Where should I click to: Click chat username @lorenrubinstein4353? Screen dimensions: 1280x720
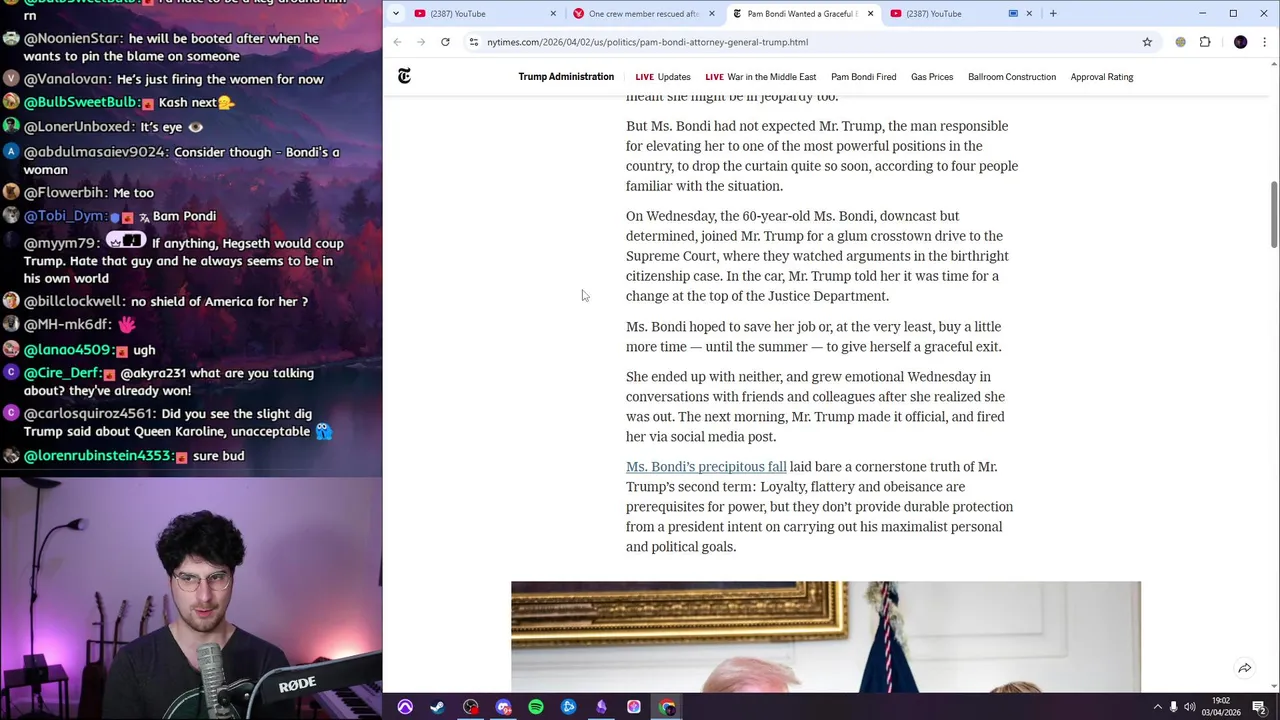coord(99,456)
